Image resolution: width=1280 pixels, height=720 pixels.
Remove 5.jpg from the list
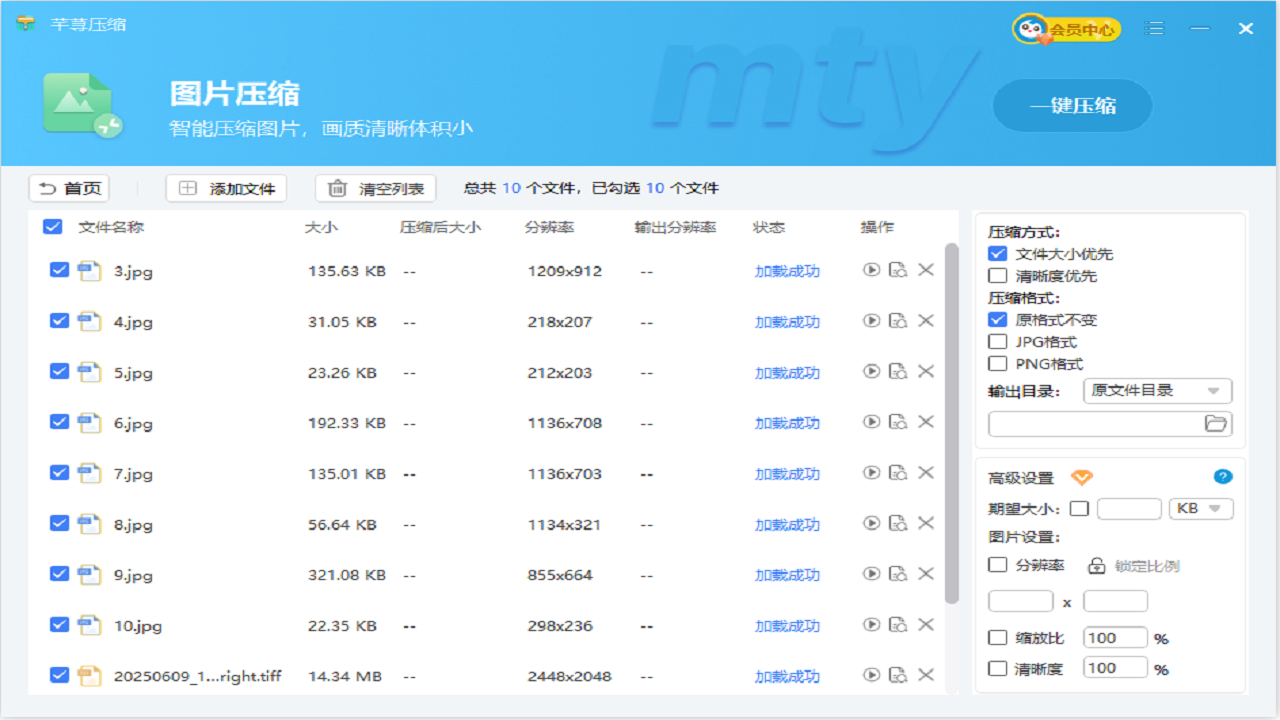click(x=926, y=372)
